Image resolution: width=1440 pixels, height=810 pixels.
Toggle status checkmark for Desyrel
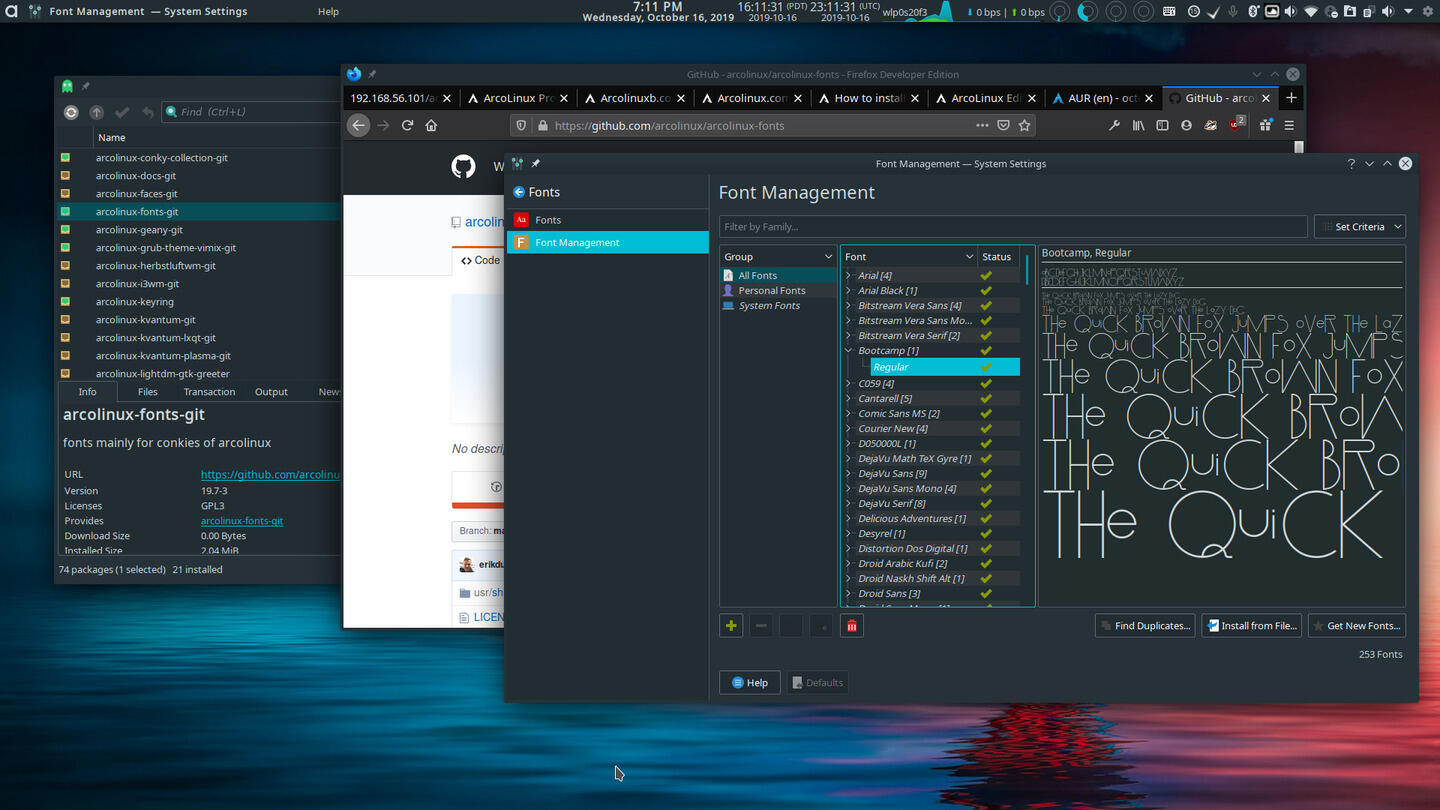[x=986, y=533]
